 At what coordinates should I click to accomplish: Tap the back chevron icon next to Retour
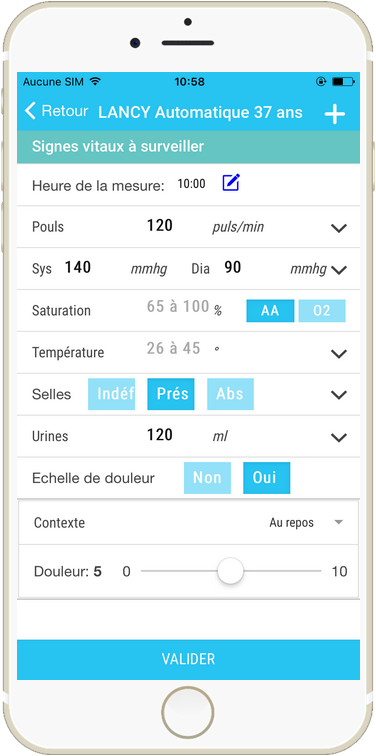(30, 111)
